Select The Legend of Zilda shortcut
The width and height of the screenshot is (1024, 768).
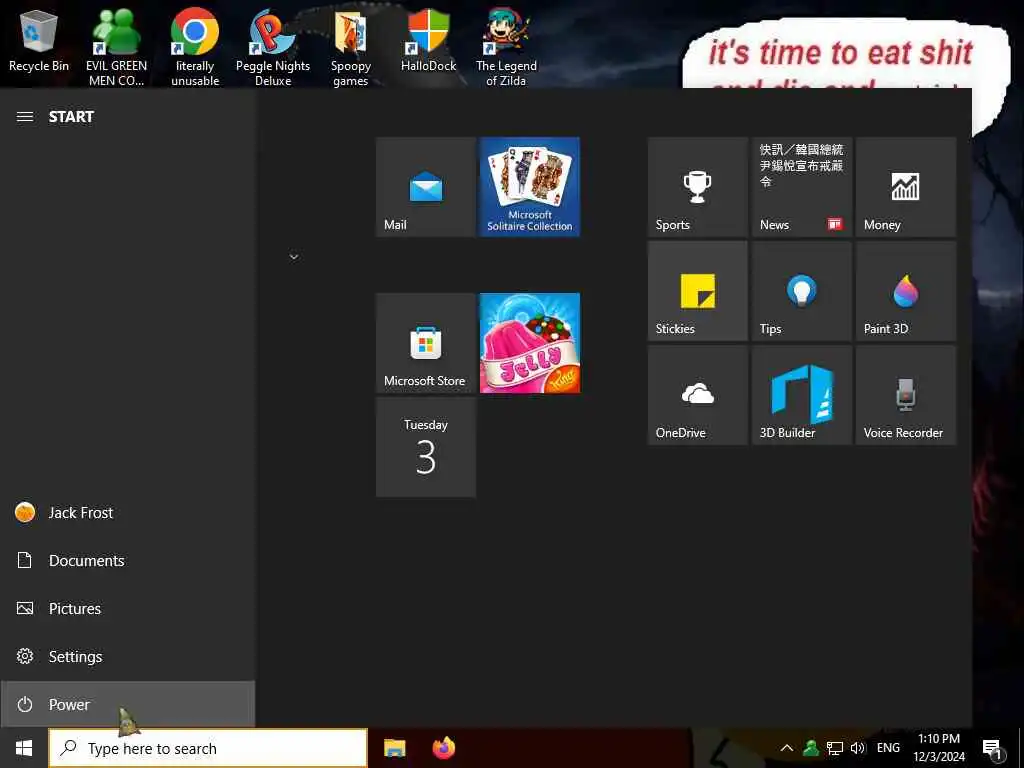click(506, 47)
